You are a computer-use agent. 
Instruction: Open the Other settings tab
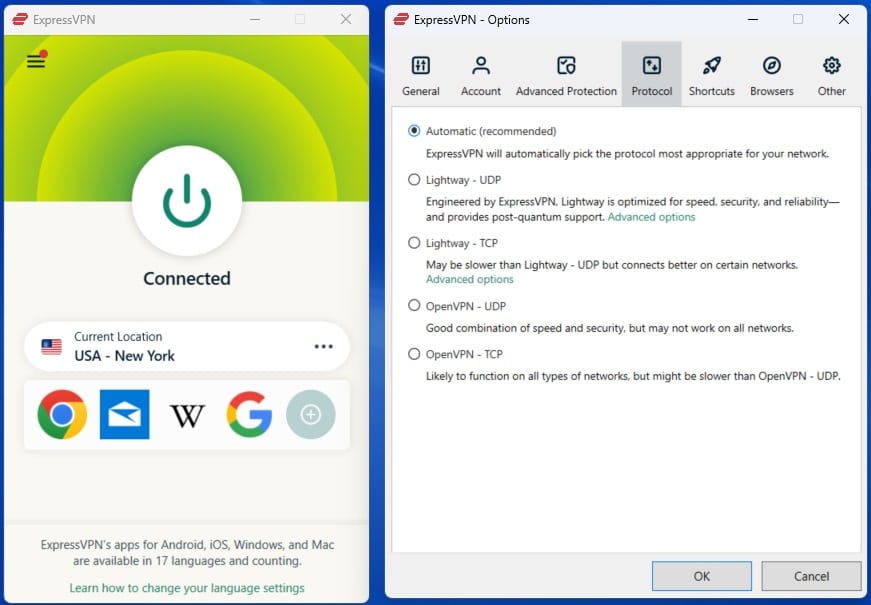click(x=832, y=75)
